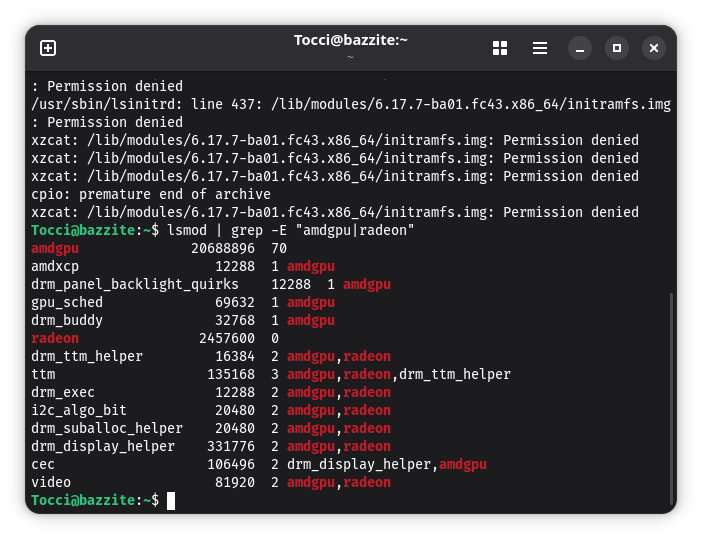Click the drm_buddy module name
This screenshot has height=539, width=702.
[x=67, y=320]
